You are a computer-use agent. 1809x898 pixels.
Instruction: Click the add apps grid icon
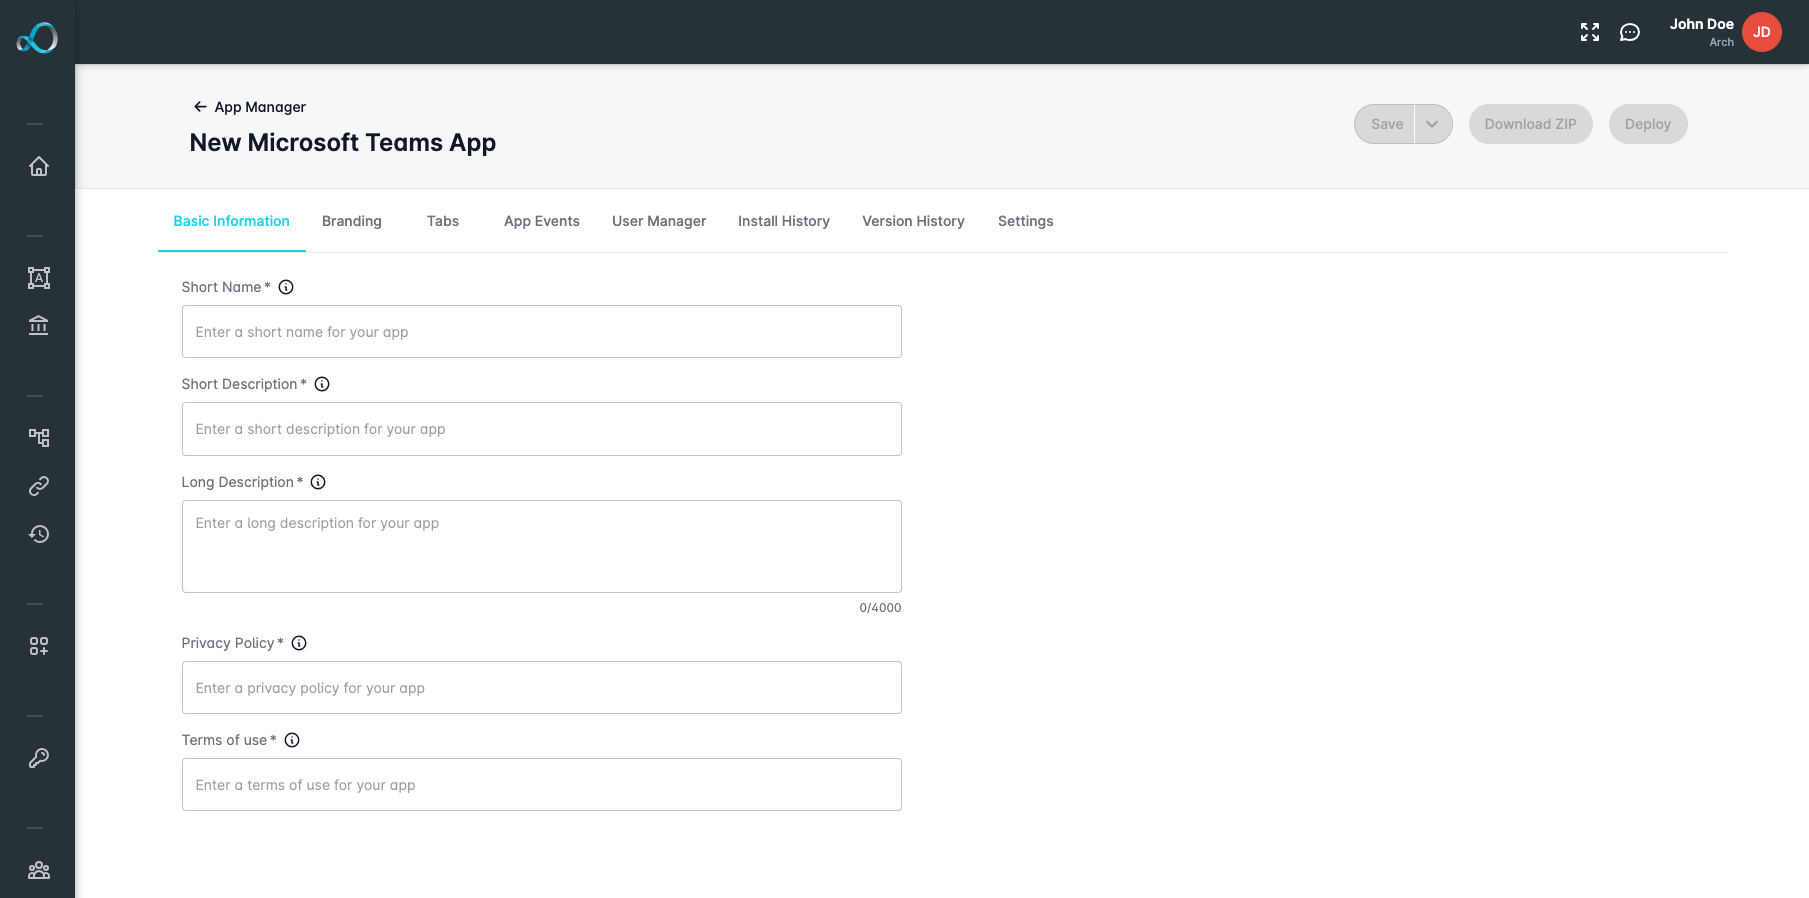click(38, 646)
